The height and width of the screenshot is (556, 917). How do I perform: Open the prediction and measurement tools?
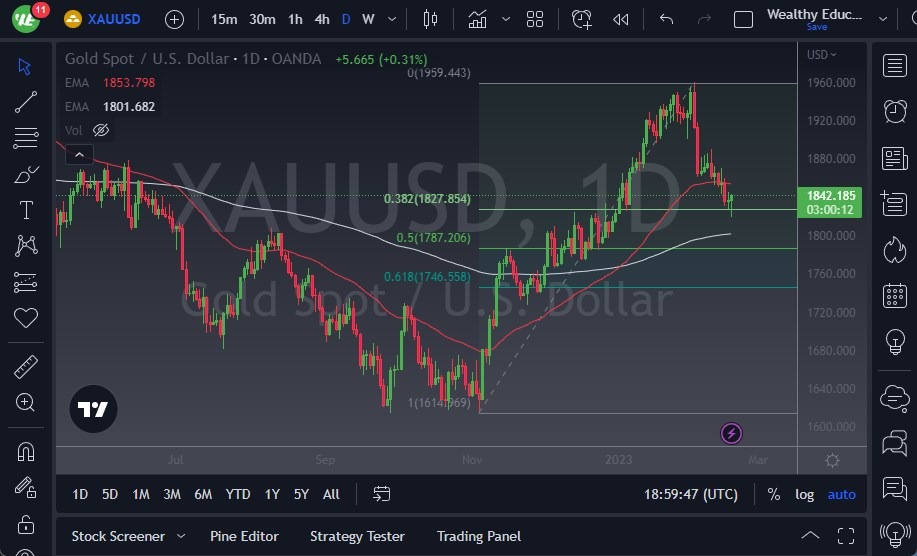coord(26,282)
